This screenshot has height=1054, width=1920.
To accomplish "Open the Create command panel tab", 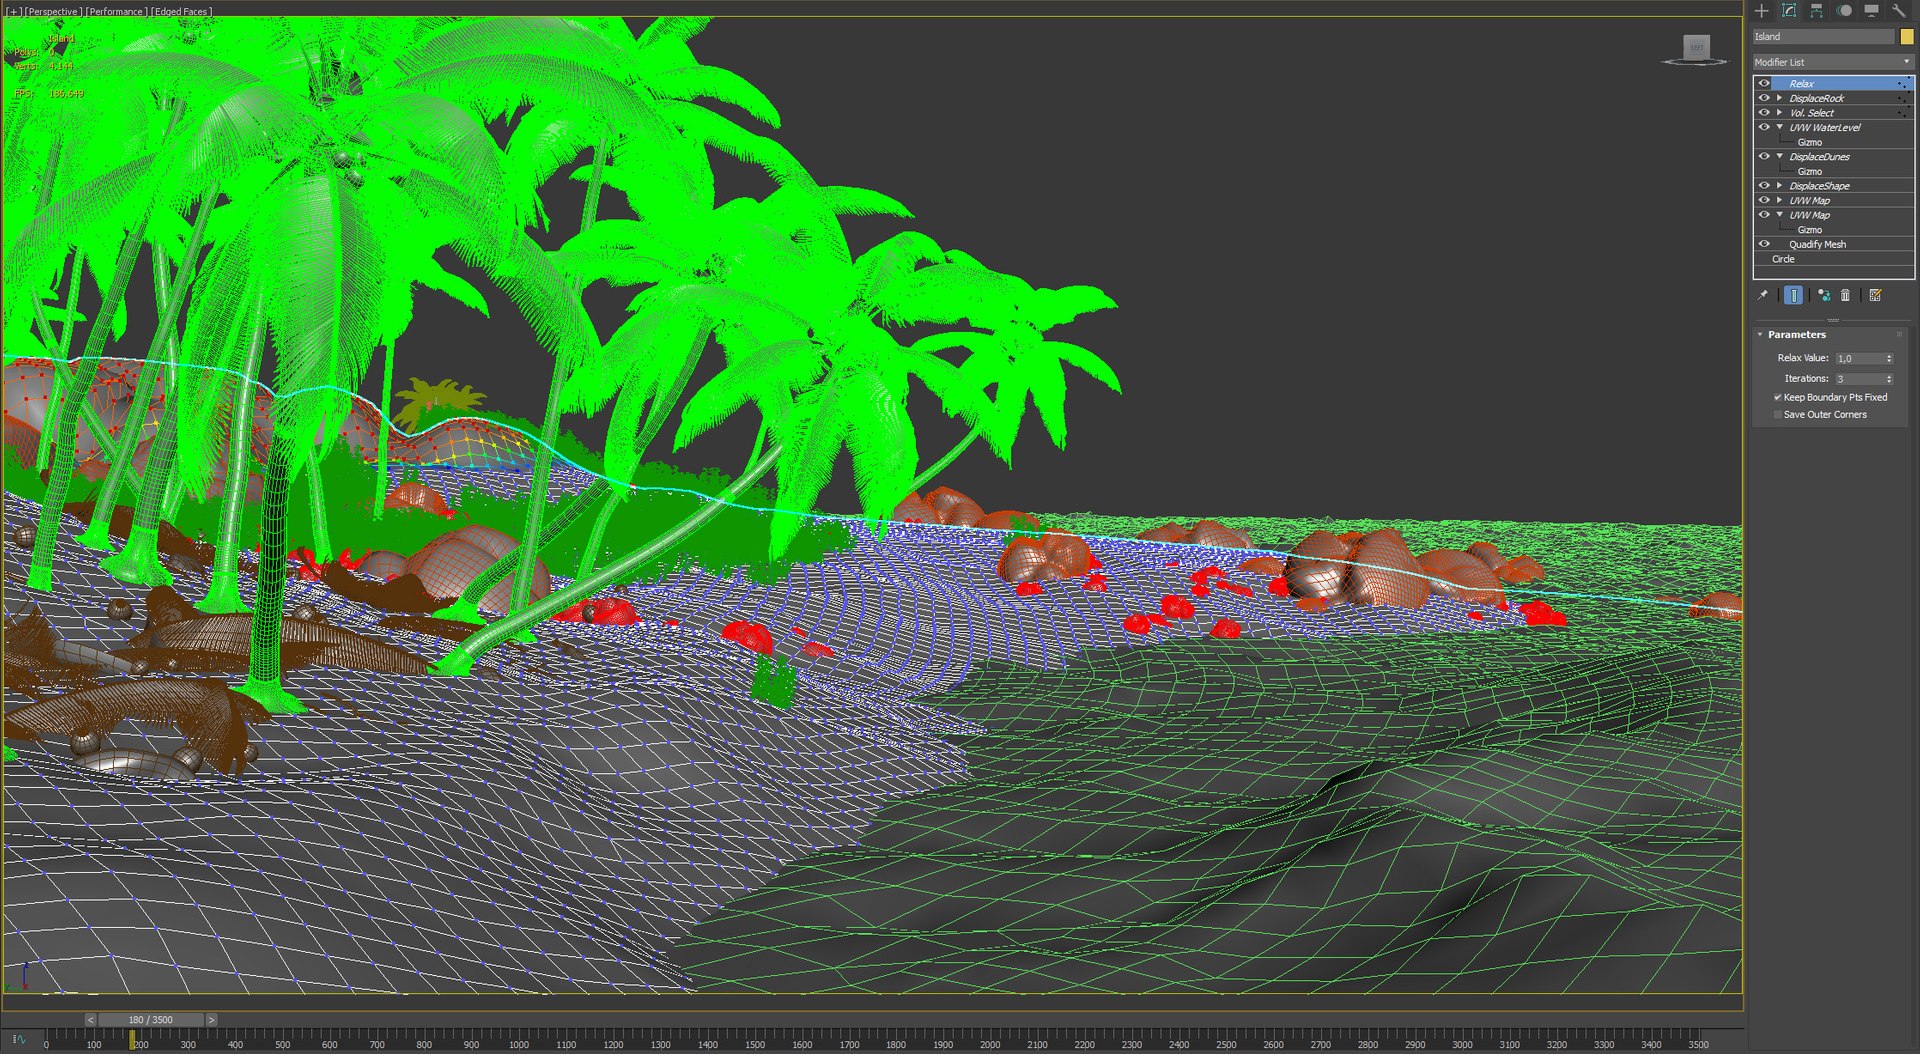I will click(1762, 11).
